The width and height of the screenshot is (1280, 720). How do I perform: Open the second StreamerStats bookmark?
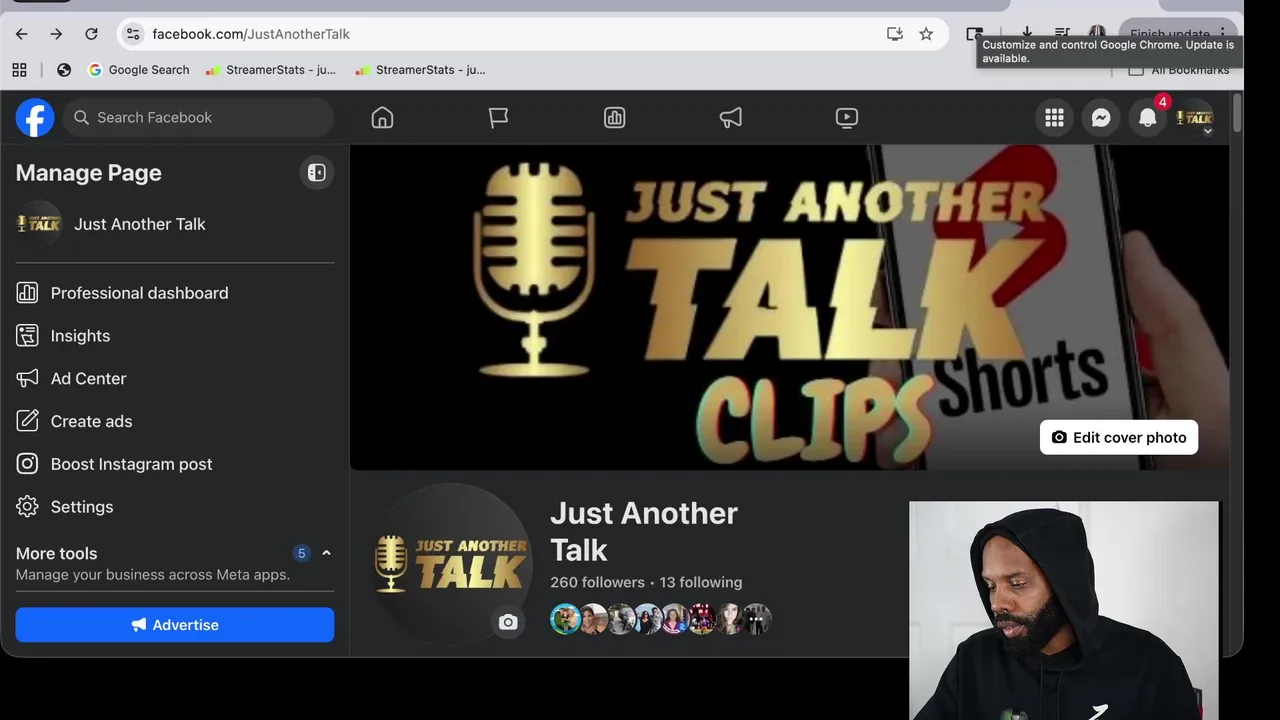click(x=420, y=70)
